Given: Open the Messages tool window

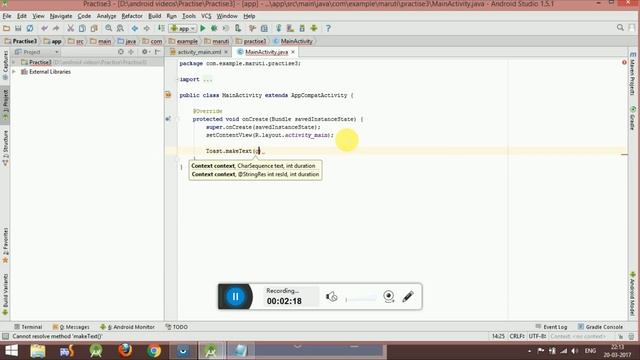Looking at the screenshot, I should click(71, 327).
